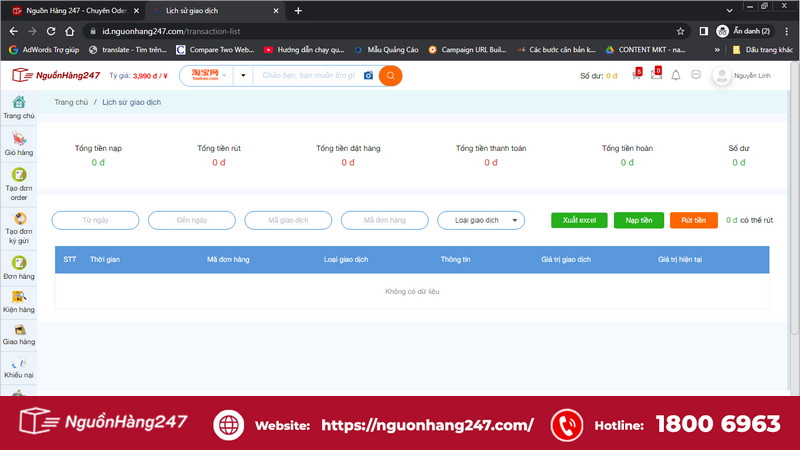The width and height of the screenshot is (800, 450).
Task: Open Giỏ hàng in the sidebar
Action: coord(19,144)
